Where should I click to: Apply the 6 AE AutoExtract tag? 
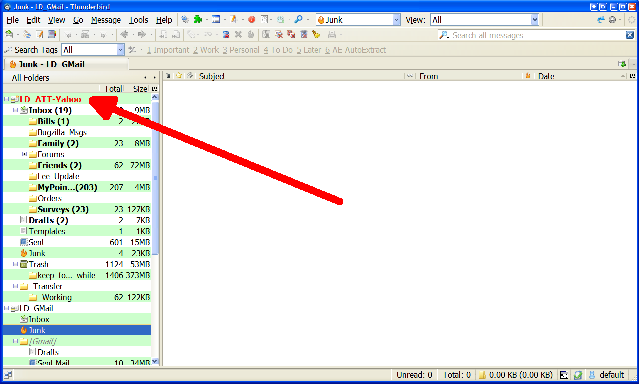pyautogui.click(x=355, y=50)
